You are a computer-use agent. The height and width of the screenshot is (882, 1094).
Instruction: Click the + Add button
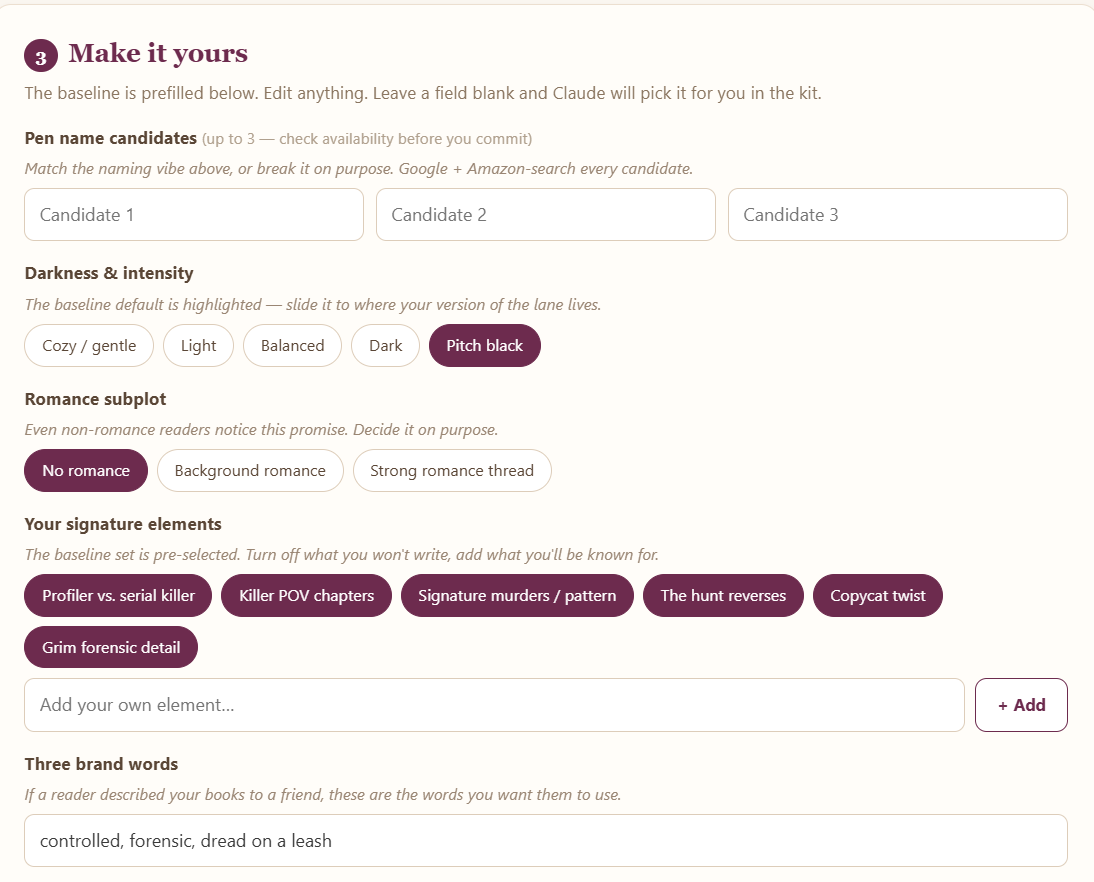[x=1021, y=705]
